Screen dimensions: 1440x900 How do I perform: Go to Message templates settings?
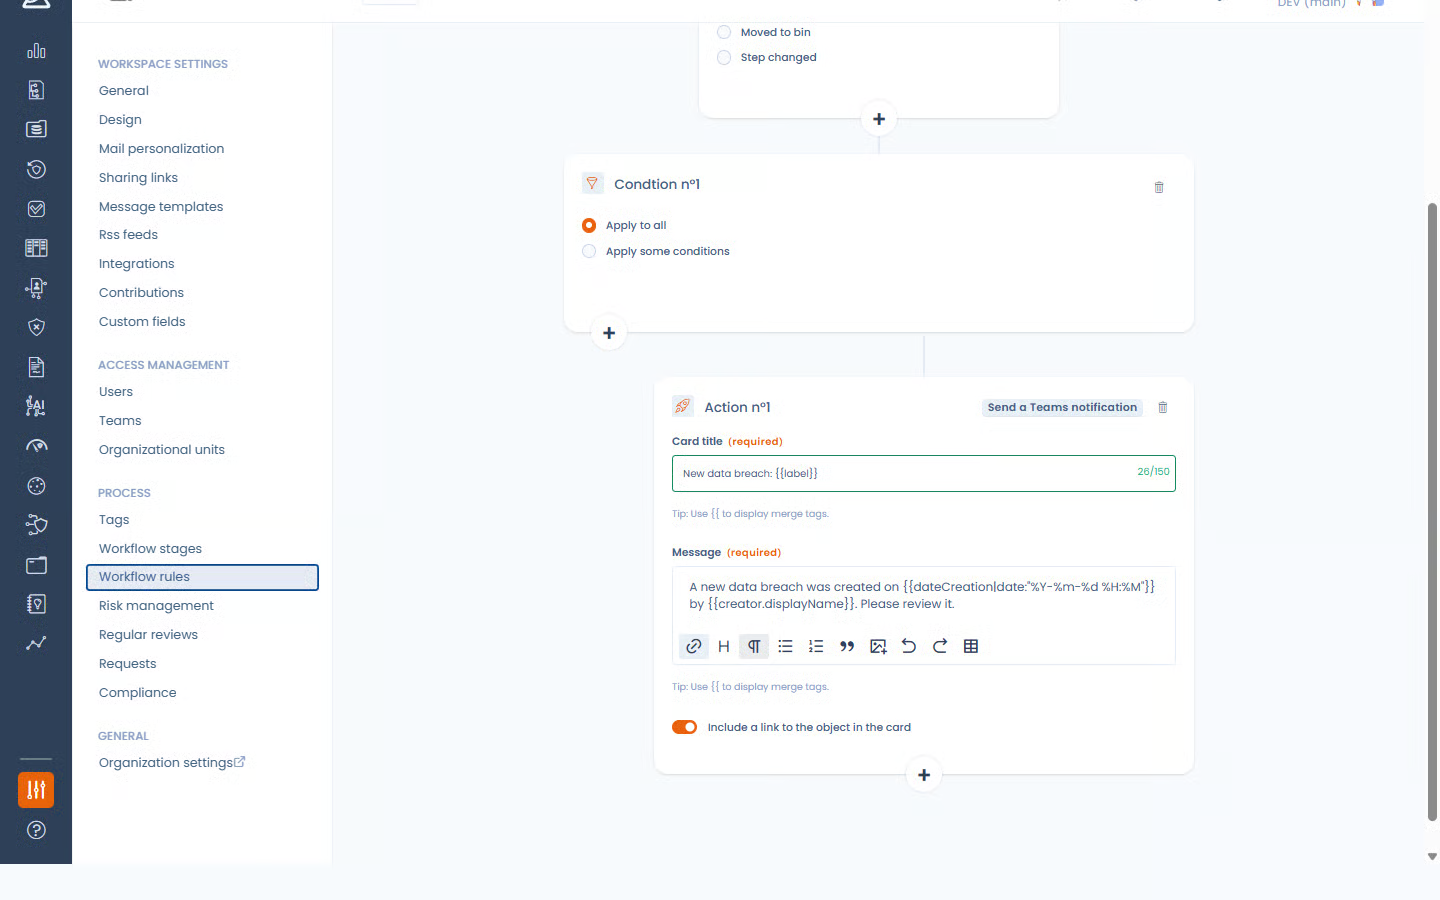click(x=161, y=206)
